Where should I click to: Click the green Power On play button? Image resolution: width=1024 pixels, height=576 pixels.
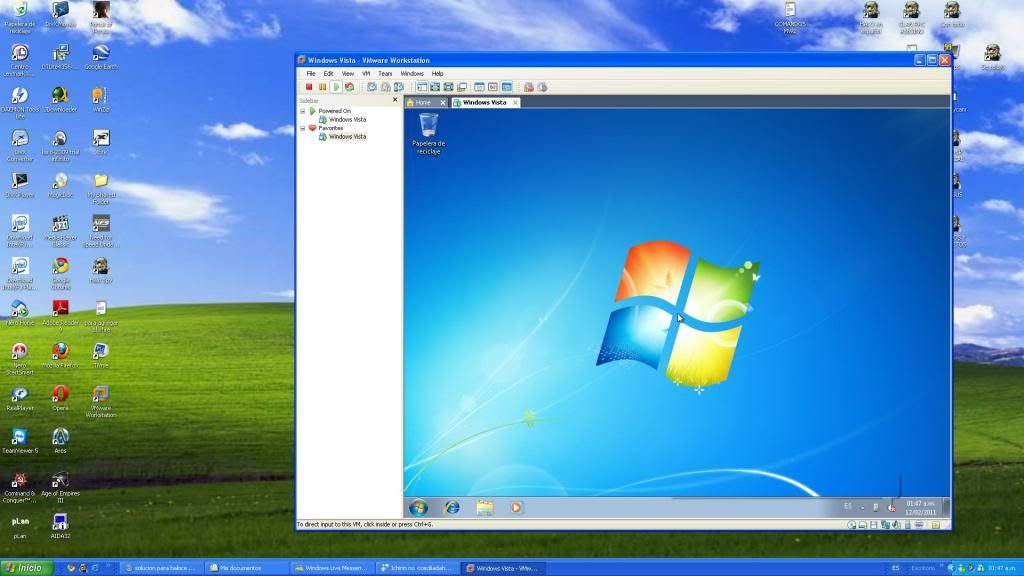click(336, 87)
